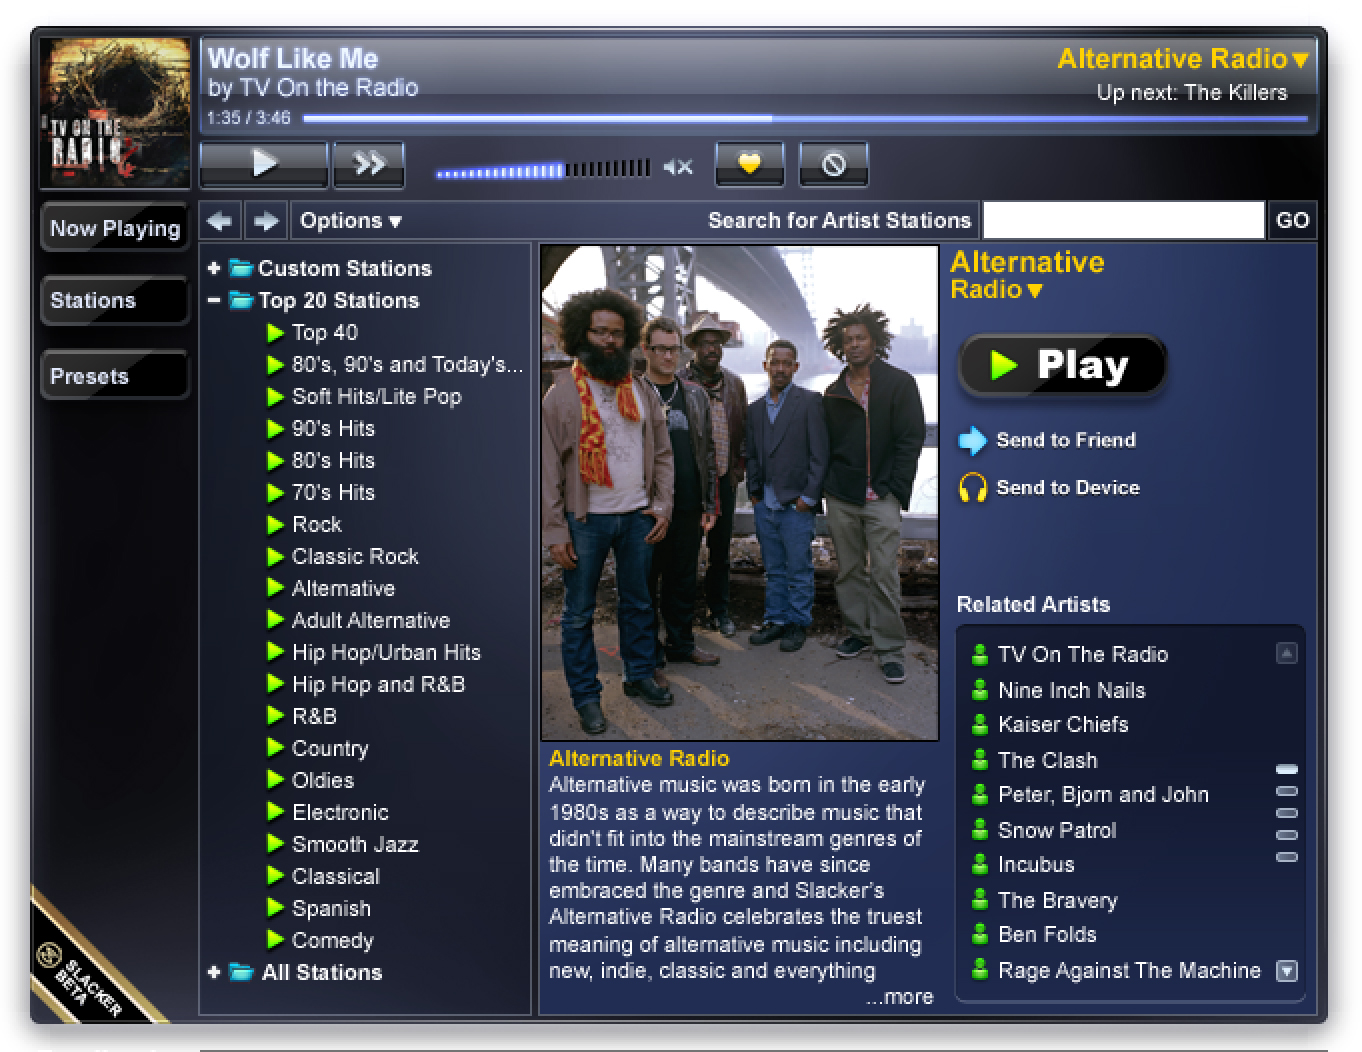The width and height of the screenshot is (1362, 1052).
Task: Mute the volume with the speaker icon
Action: point(678,168)
